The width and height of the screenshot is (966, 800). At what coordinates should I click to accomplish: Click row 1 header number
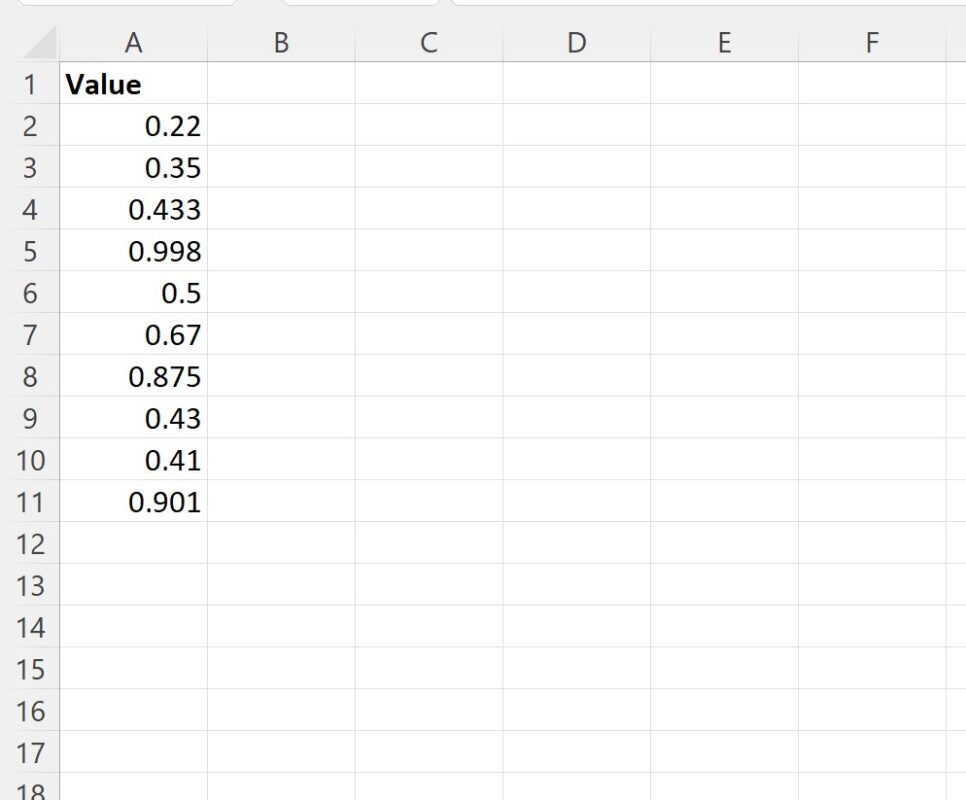(30, 84)
